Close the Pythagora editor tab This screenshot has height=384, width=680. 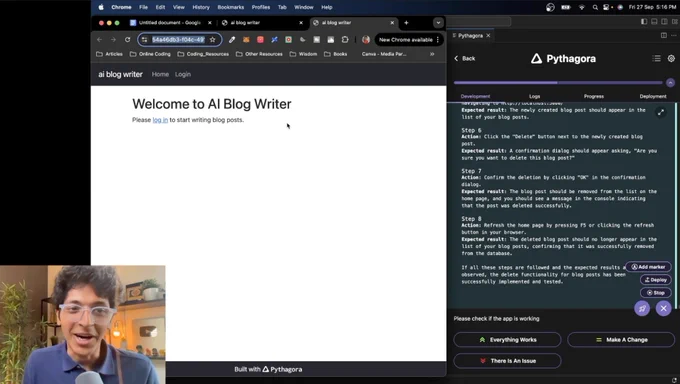click(488, 36)
